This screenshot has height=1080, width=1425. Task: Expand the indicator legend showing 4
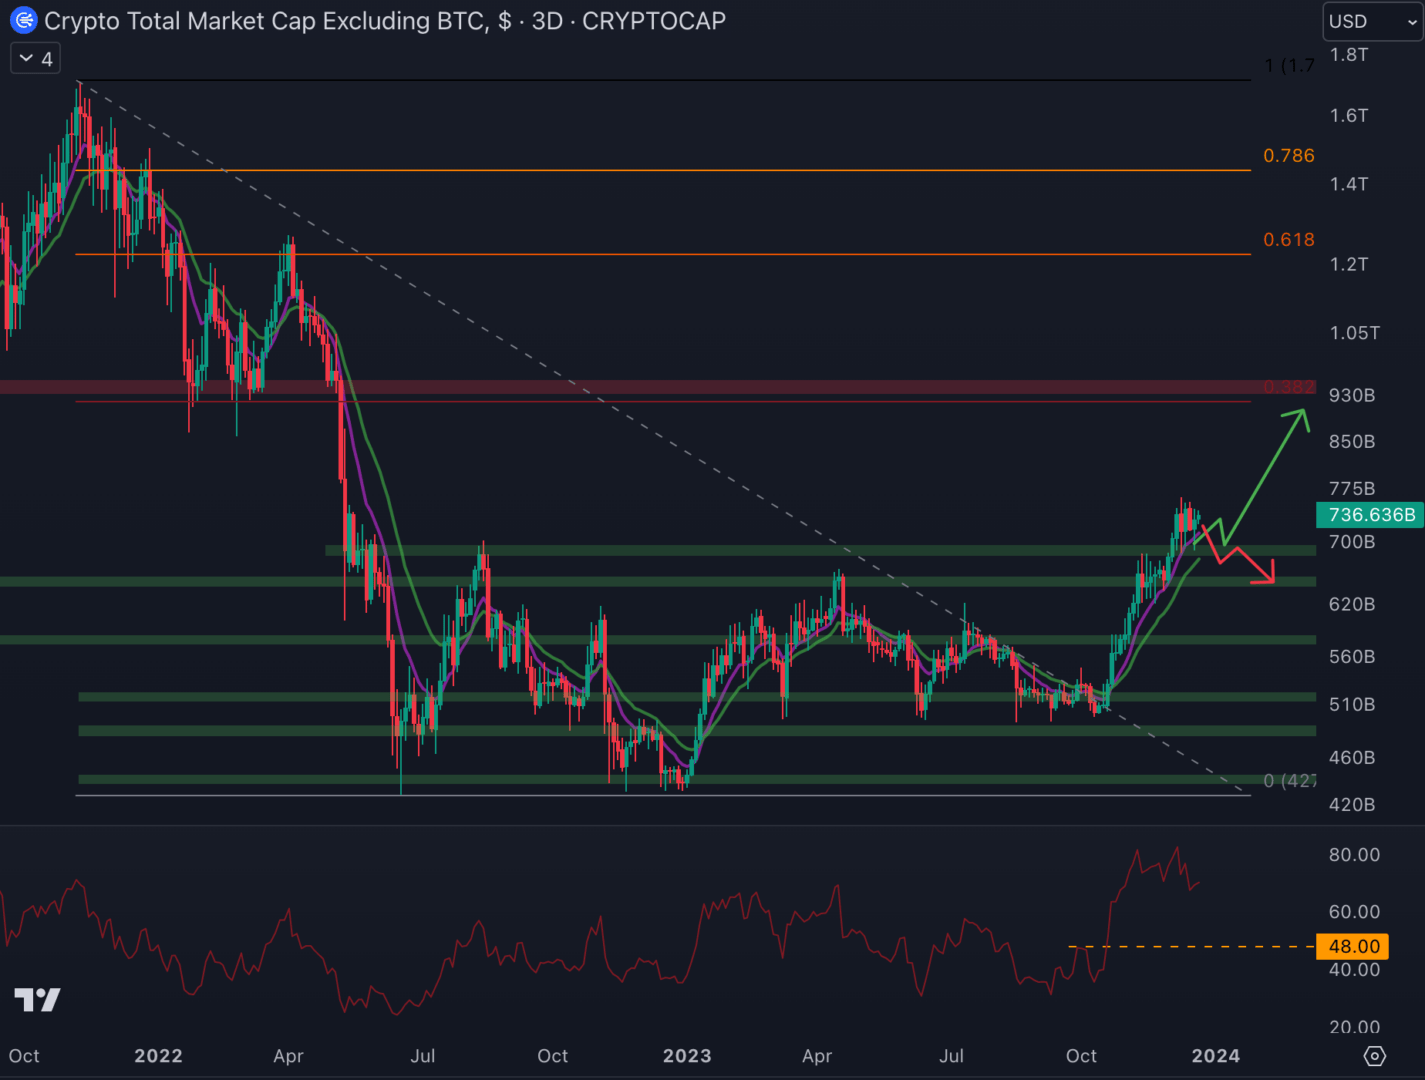[36, 59]
